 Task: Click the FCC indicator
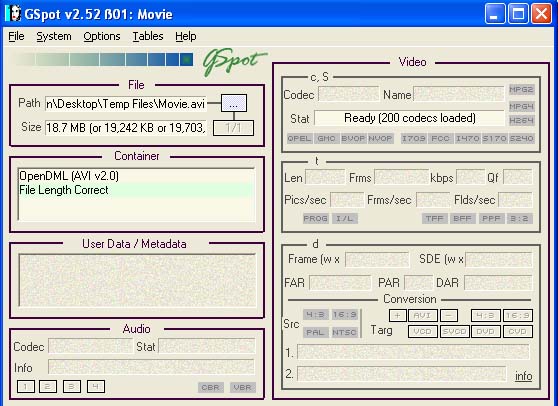[441, 138]
